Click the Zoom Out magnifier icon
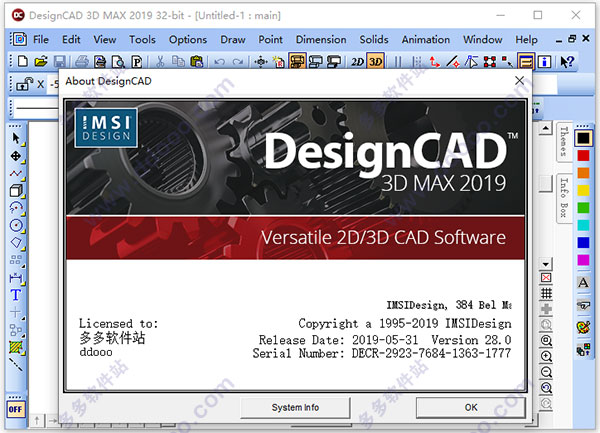Image resolution: width=600 pixels, height=433 pixels. [546, 372]
